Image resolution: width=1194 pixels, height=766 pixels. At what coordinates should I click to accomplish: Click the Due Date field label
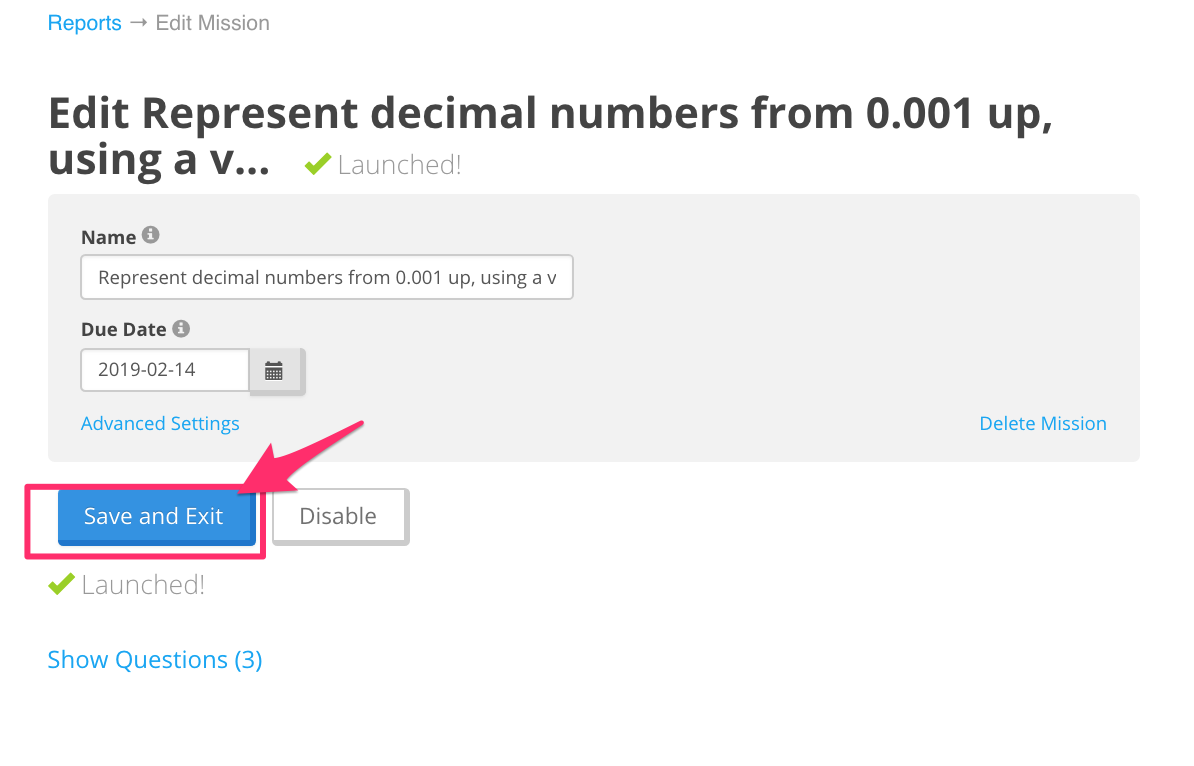click(x=123, y=329)
